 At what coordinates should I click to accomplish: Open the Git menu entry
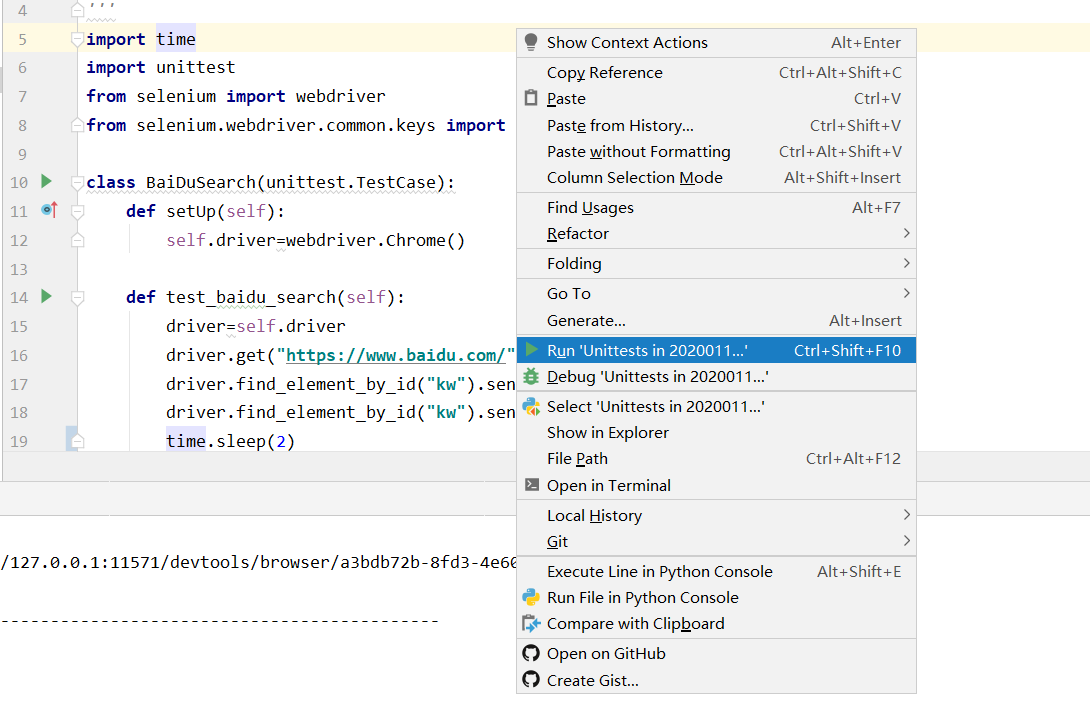point(716,541)
